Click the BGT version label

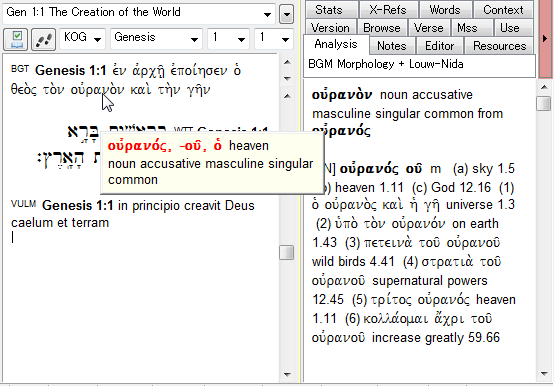point(20,69)
